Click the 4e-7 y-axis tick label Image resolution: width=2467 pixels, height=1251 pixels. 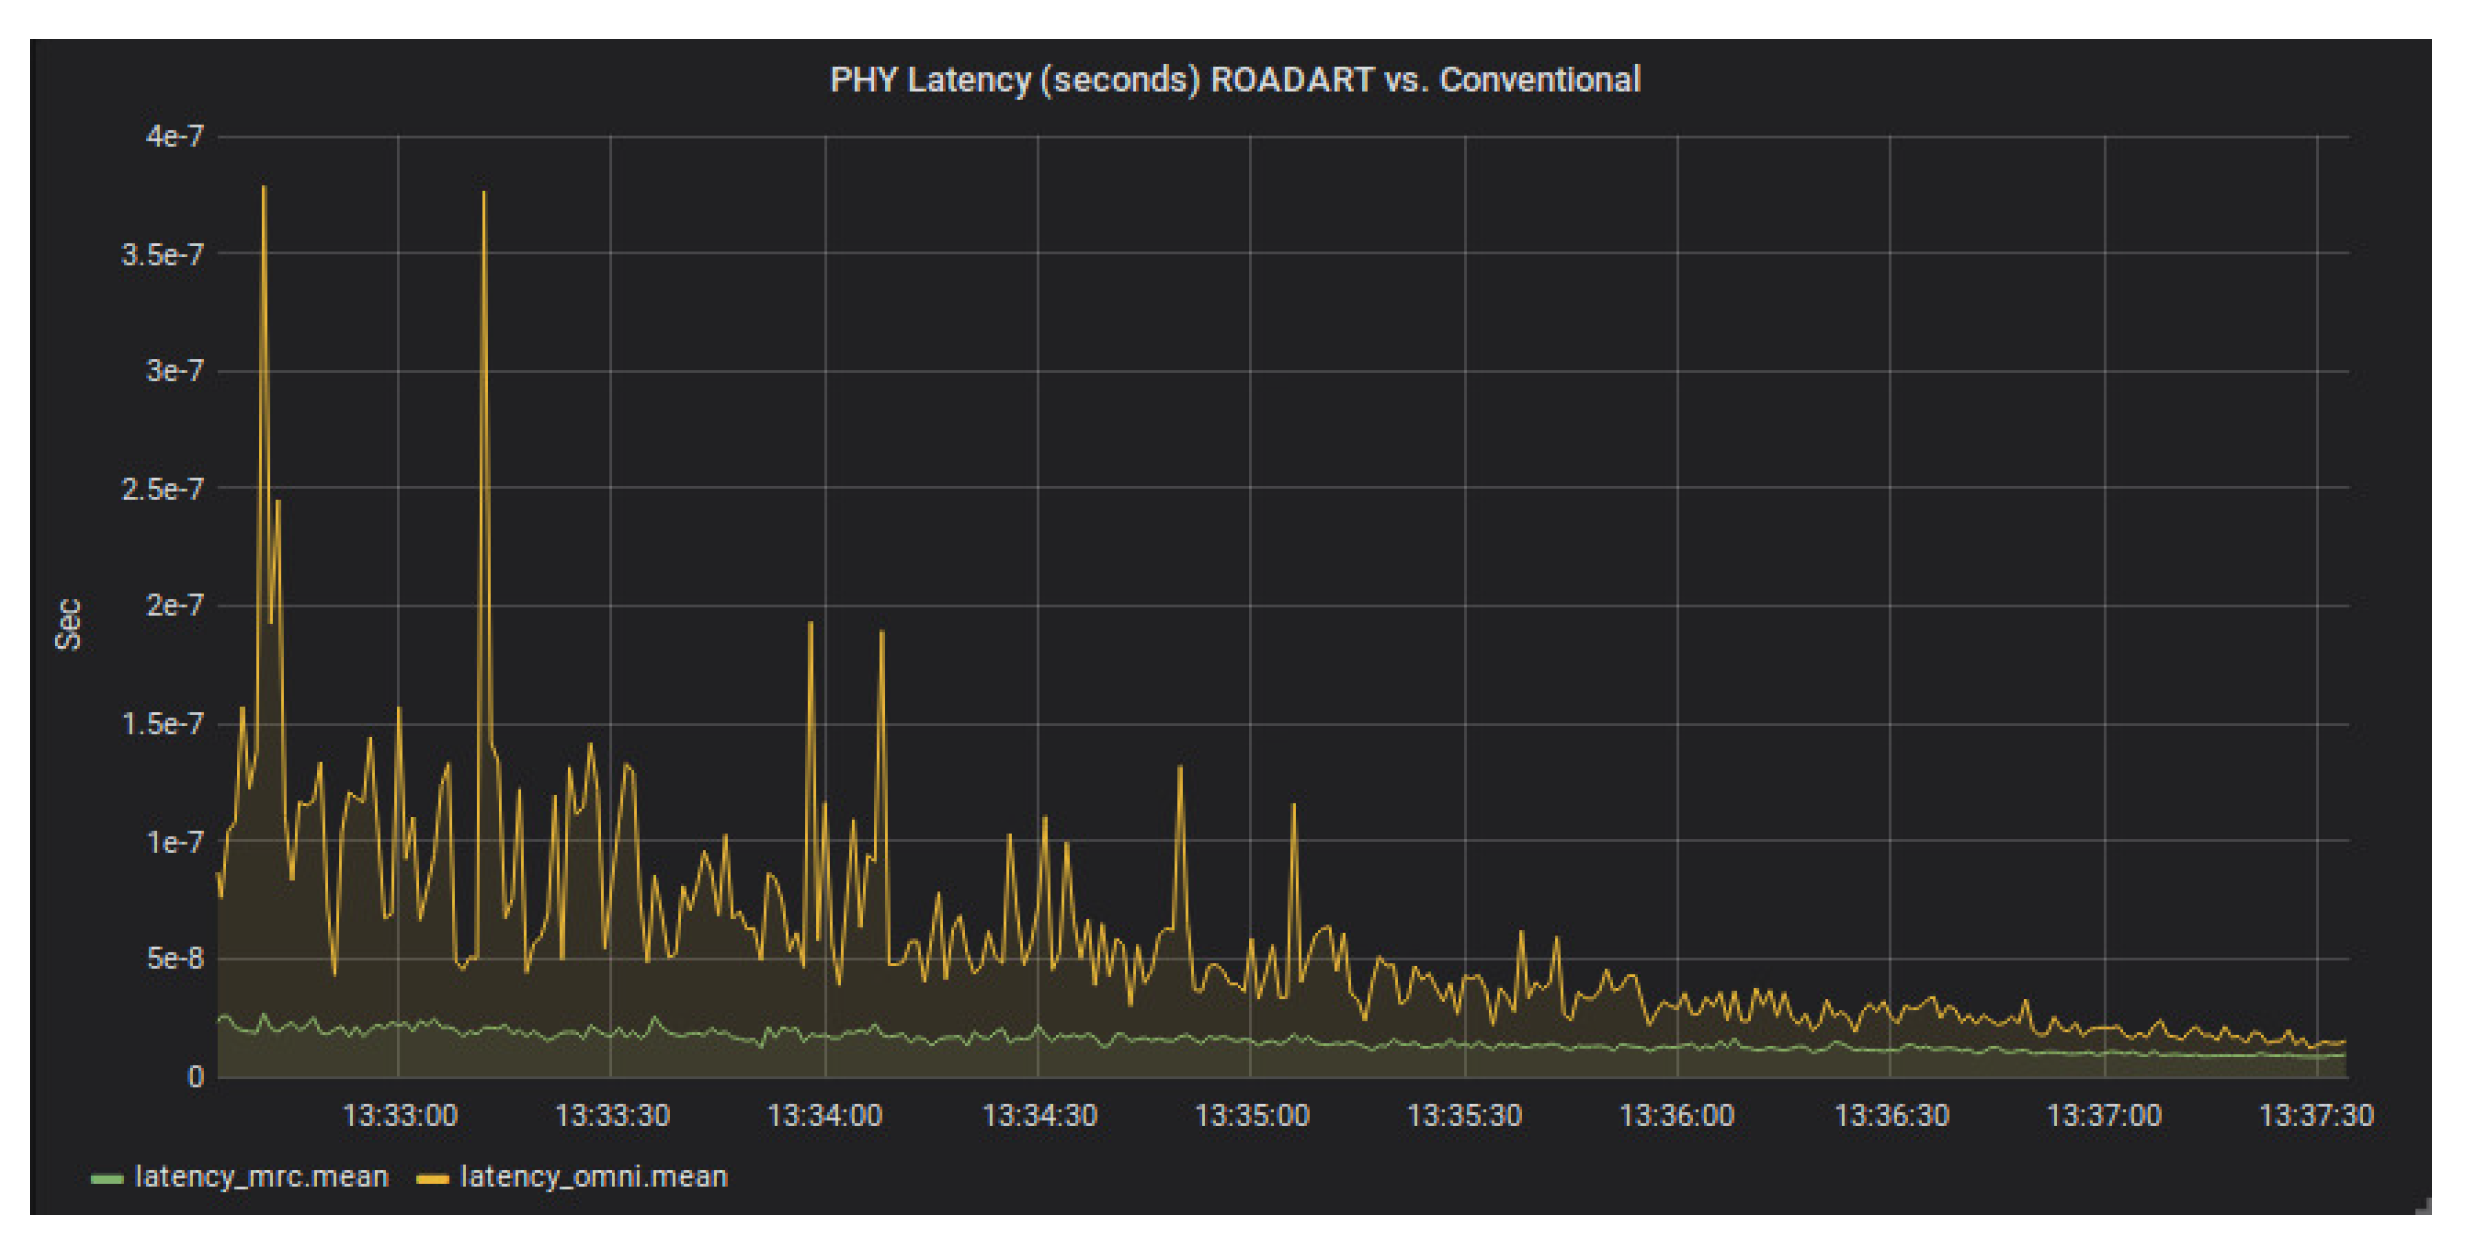click(x=174, y=136)
